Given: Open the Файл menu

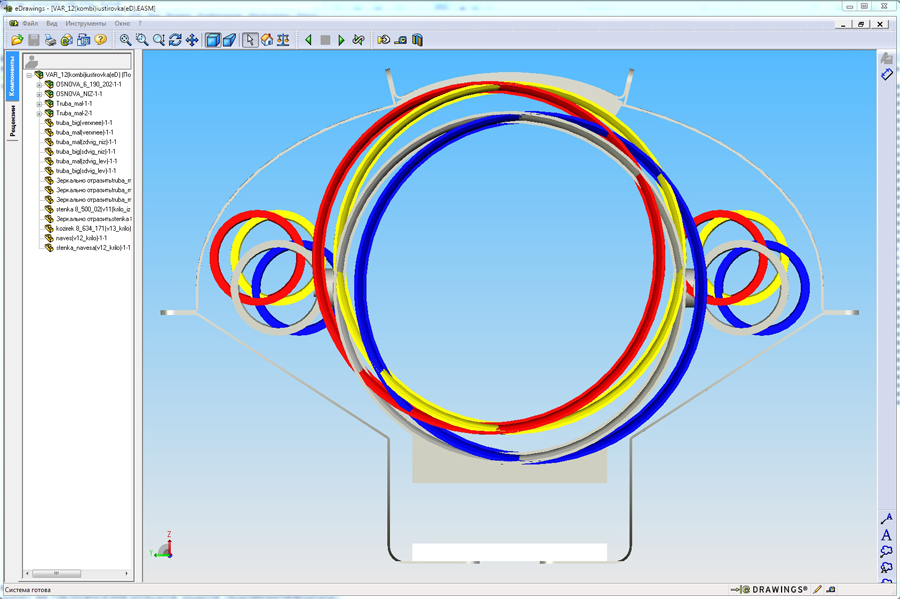Looking at the screenshot, I should 30,24.
